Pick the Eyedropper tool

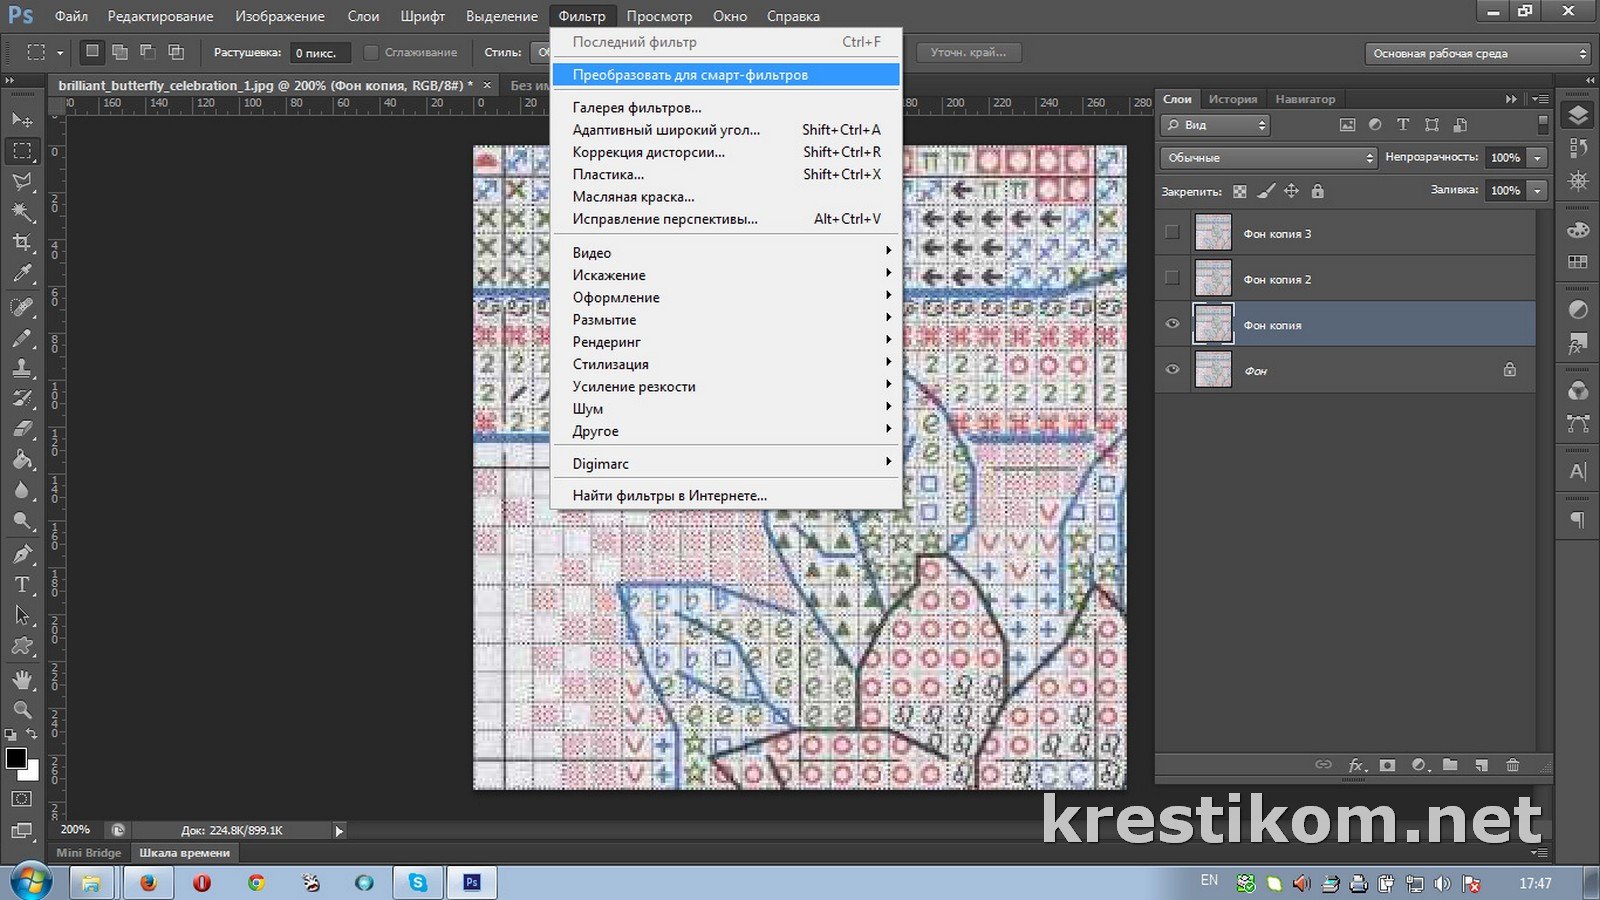(22, 274)
